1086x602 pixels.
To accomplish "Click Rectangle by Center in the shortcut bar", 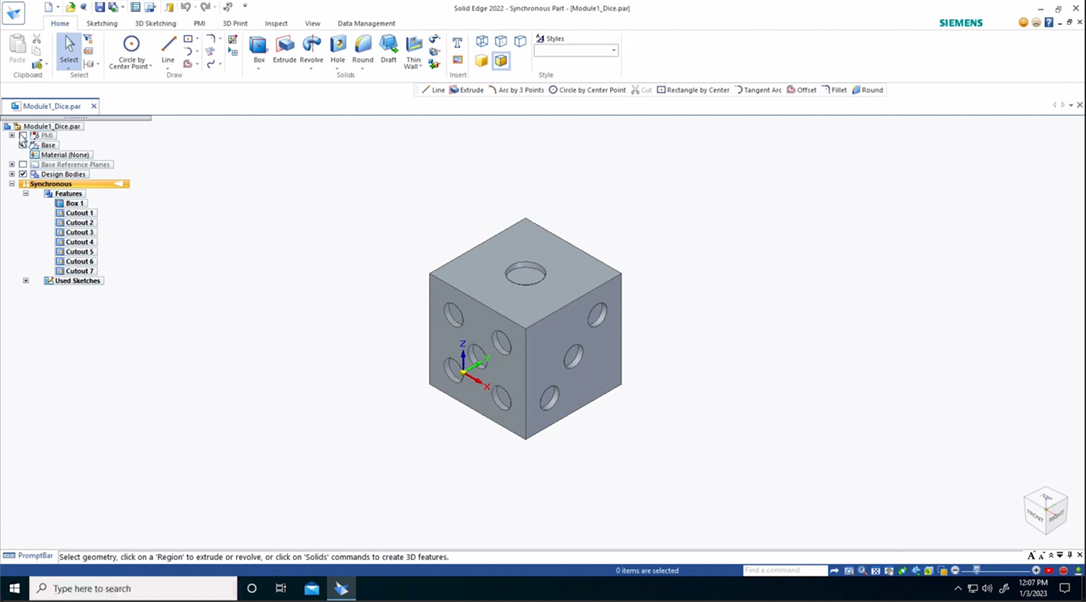I will click(x=693, y=90).
